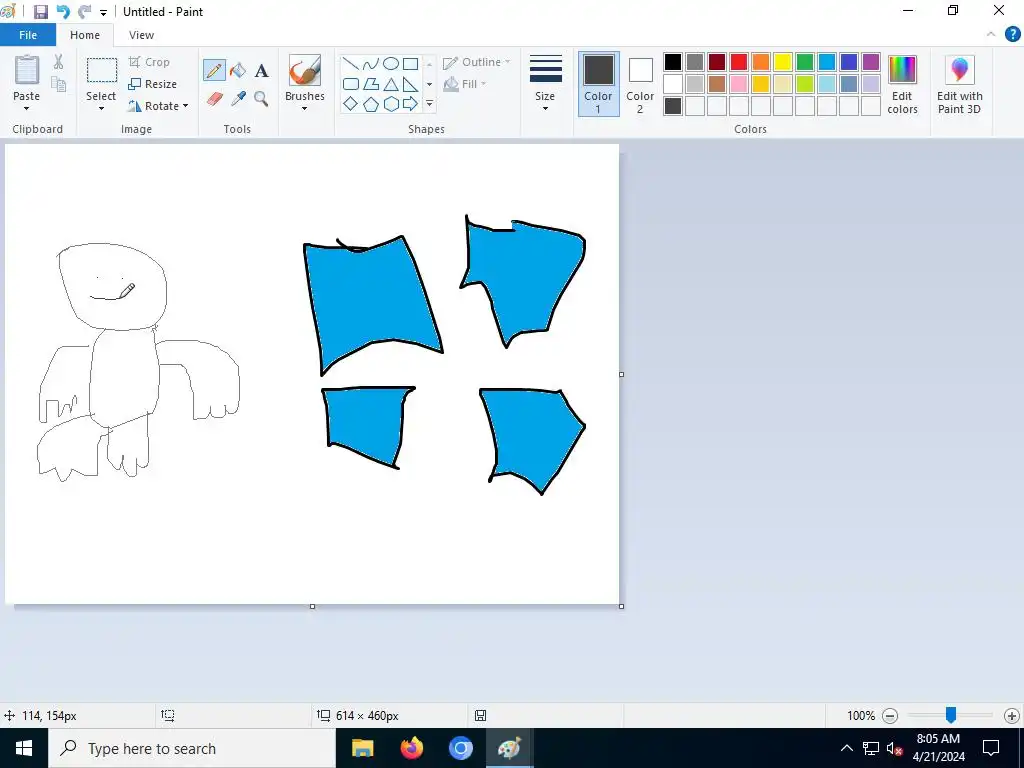Open File Explorer from taskbar
The width and height of the screenshot is (1024, 768).
pyautogui.click(x=362, y=748)
